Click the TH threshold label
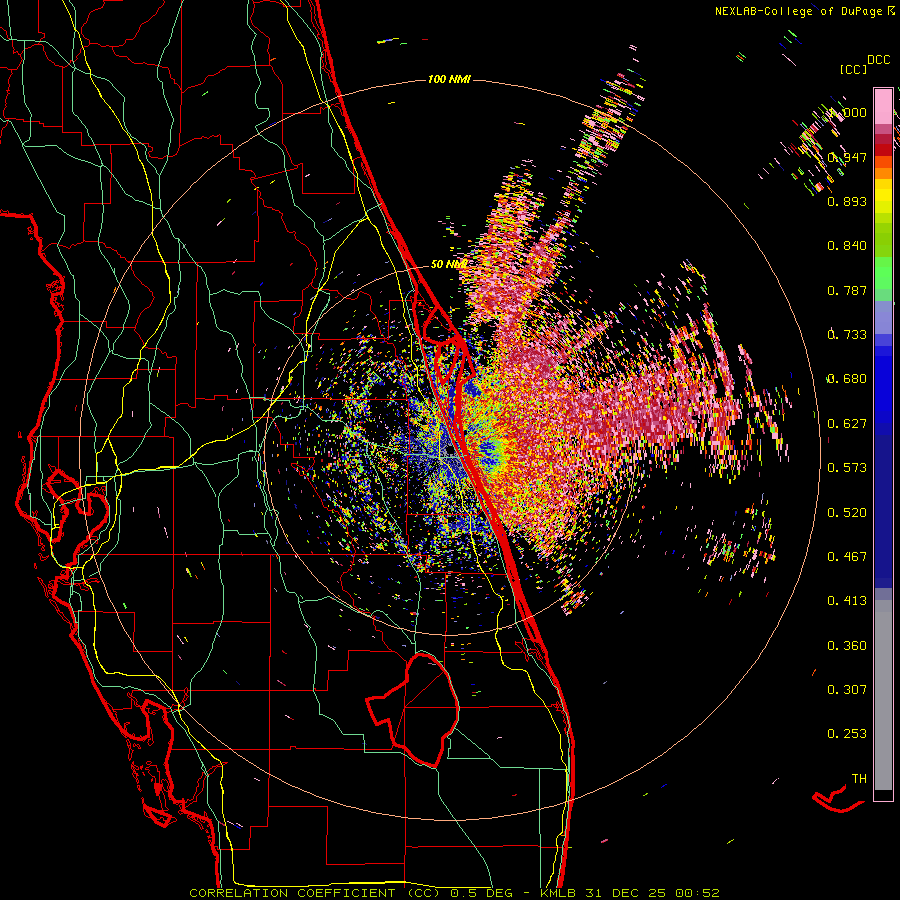The height and width of the screenshot is (900, 900). 859,778
